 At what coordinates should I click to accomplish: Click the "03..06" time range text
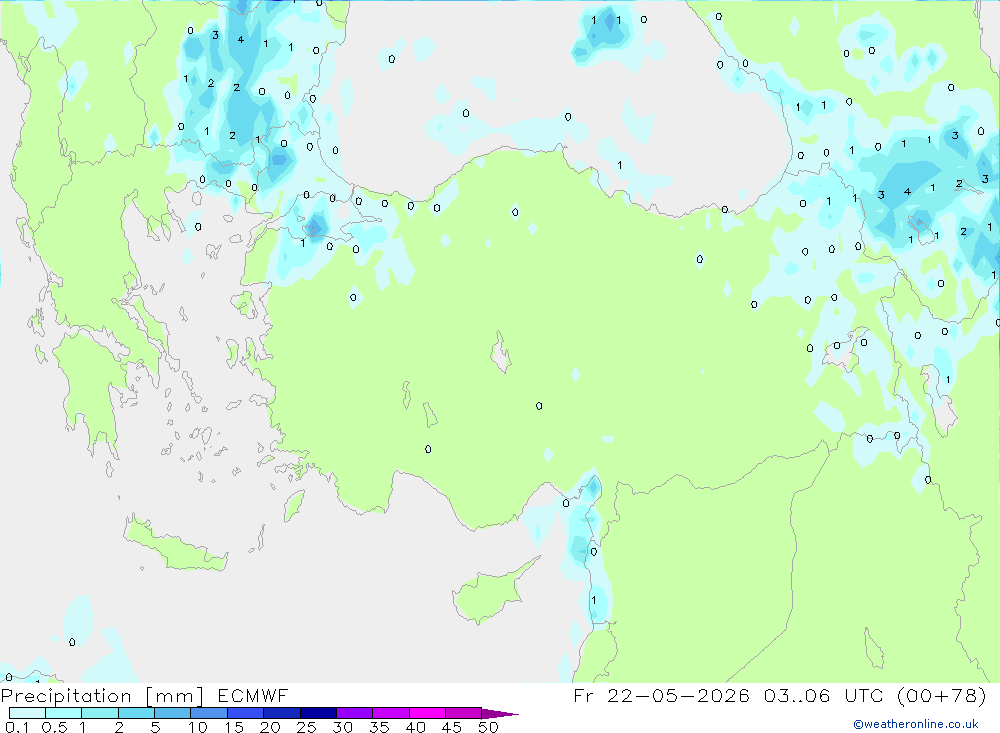pyautogui.click(x=797, y=695)
